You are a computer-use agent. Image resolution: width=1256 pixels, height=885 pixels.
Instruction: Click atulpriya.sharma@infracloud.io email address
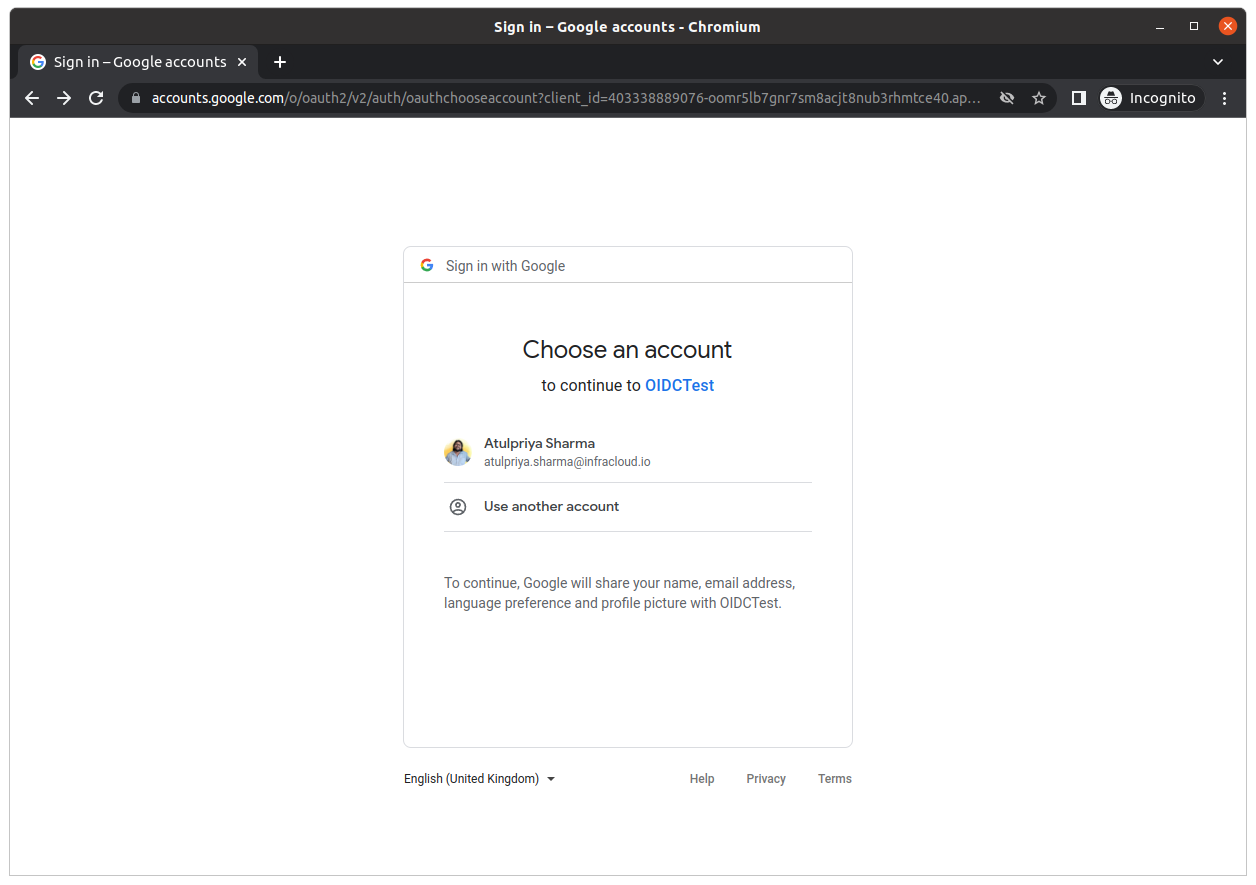[567, 462]
